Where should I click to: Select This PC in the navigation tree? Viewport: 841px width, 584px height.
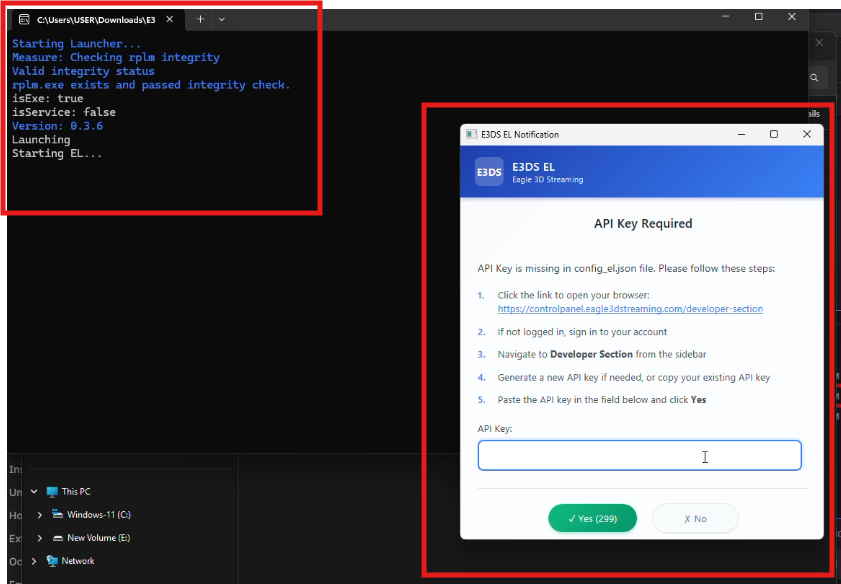point(76,491)
